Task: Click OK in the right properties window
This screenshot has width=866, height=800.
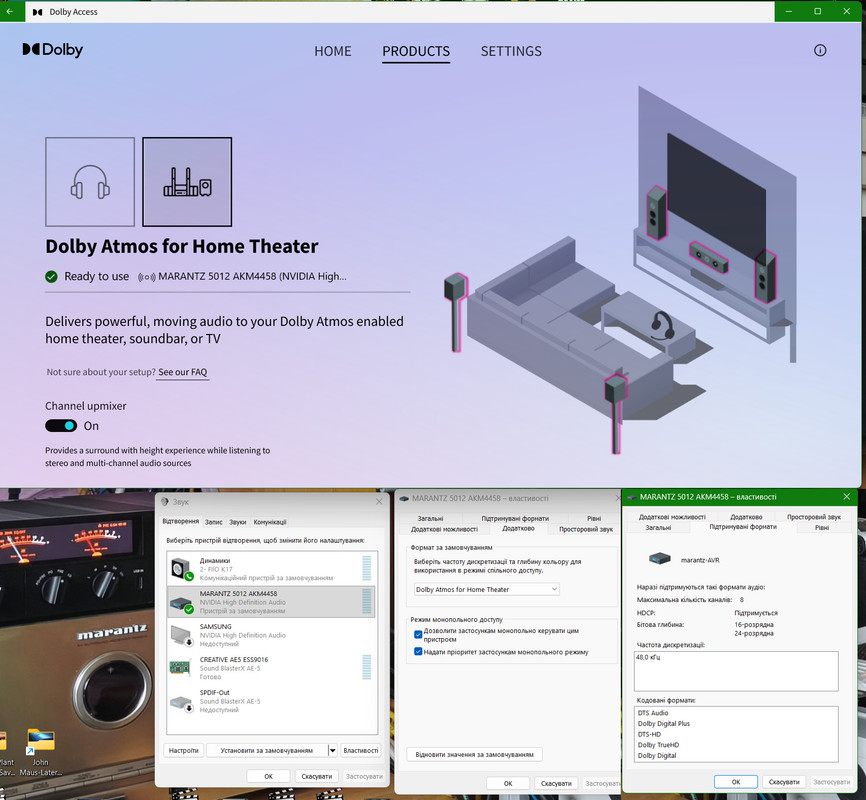Action: point(736,782)
